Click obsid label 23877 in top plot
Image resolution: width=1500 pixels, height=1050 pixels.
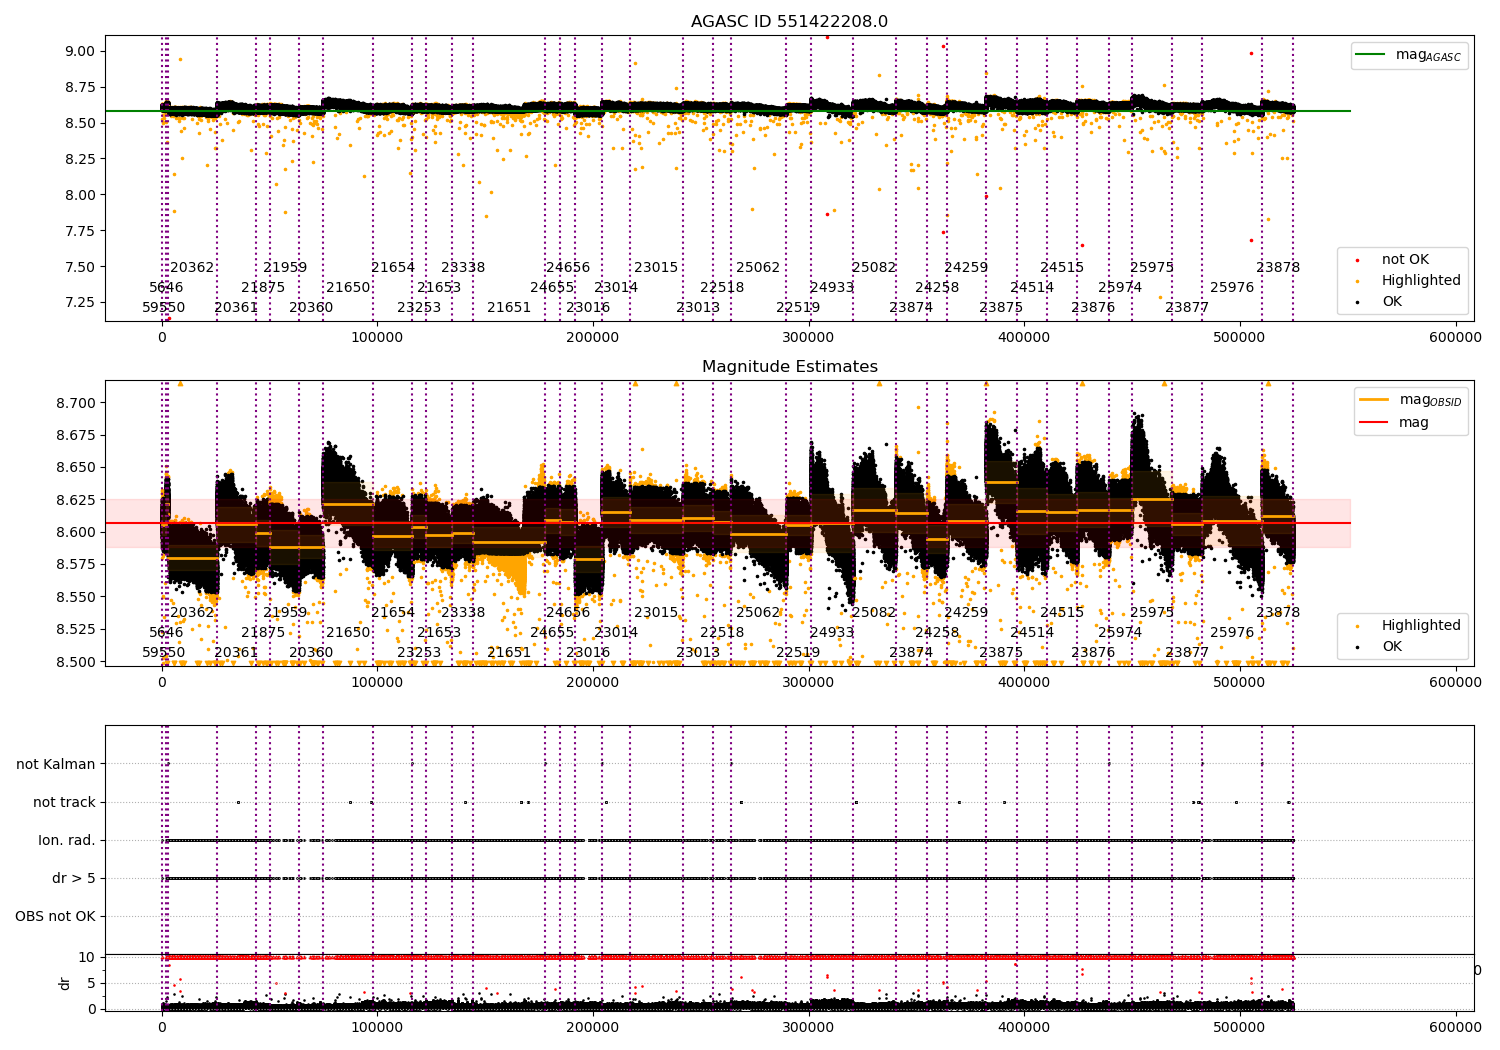click(x=1187, y=307)
